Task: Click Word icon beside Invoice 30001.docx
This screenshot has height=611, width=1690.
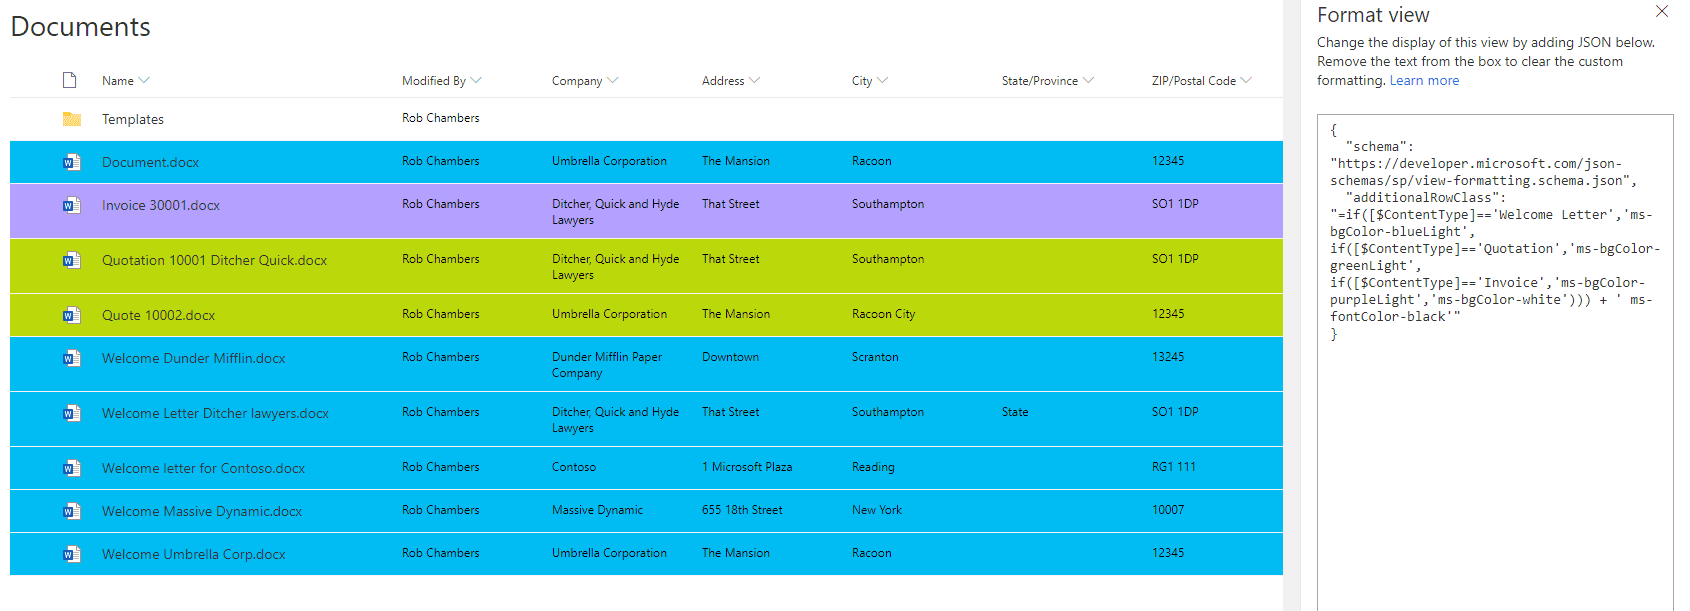Action: pyautogui.click(x=72, y=205)
